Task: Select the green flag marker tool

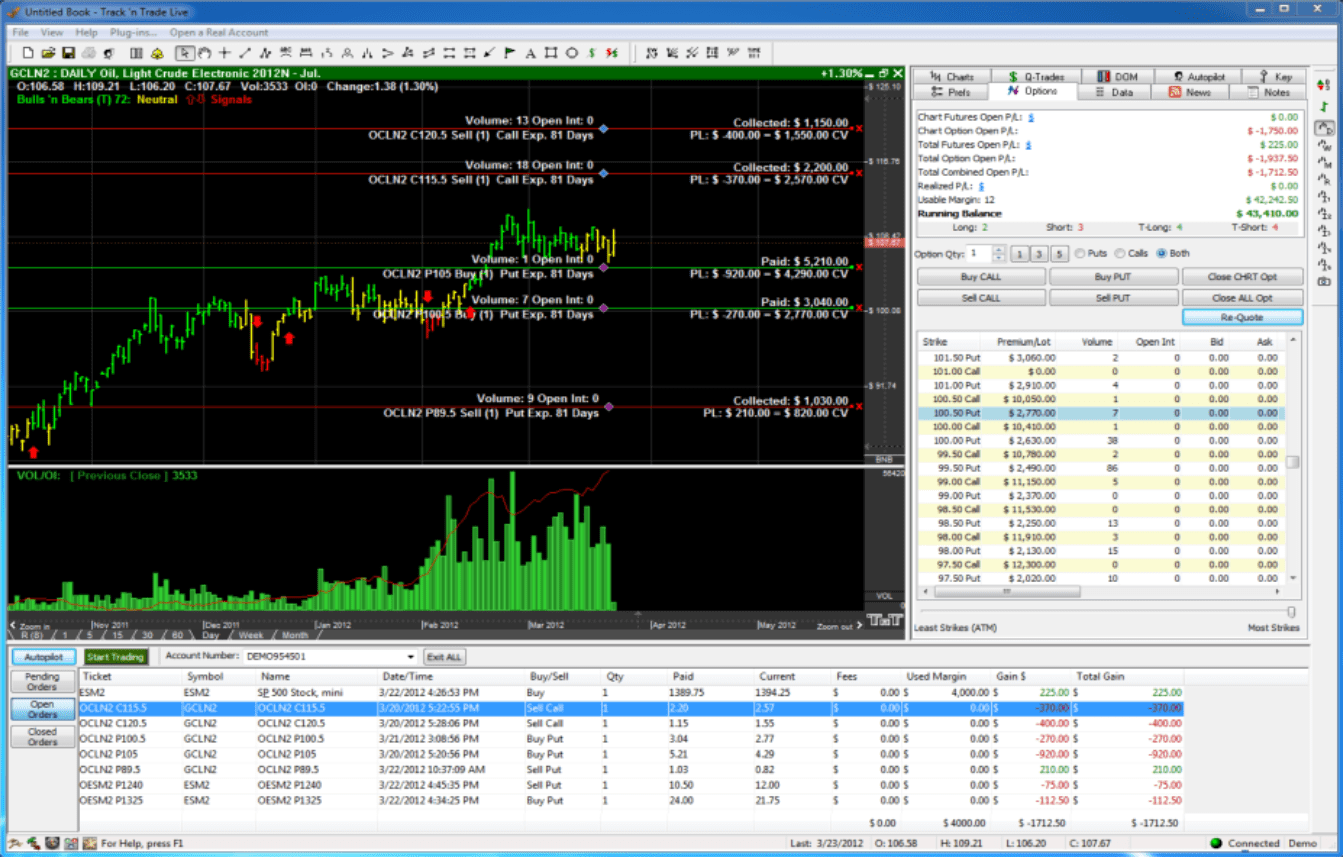Action: pos(509,53)
